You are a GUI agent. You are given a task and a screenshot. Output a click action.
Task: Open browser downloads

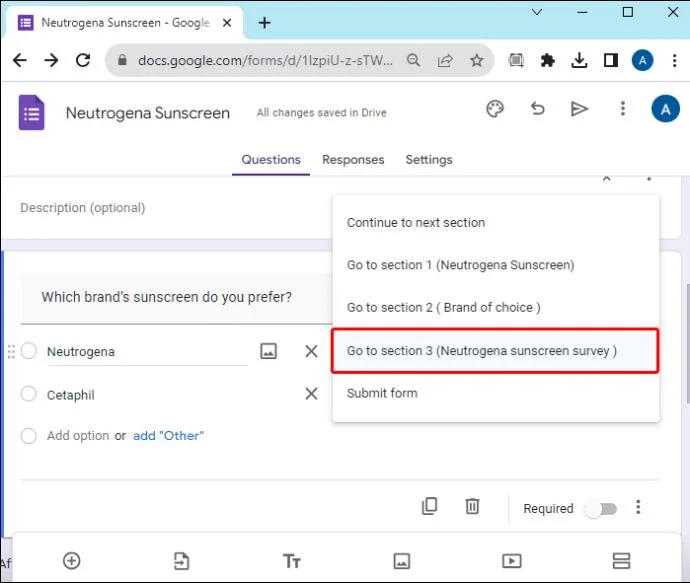point(579,60)
